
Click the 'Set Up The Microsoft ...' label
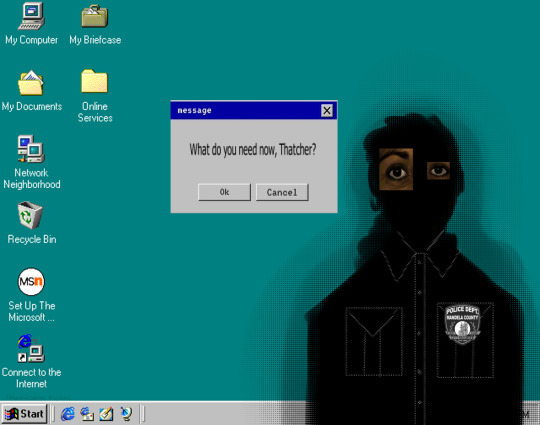click(32, 311)
